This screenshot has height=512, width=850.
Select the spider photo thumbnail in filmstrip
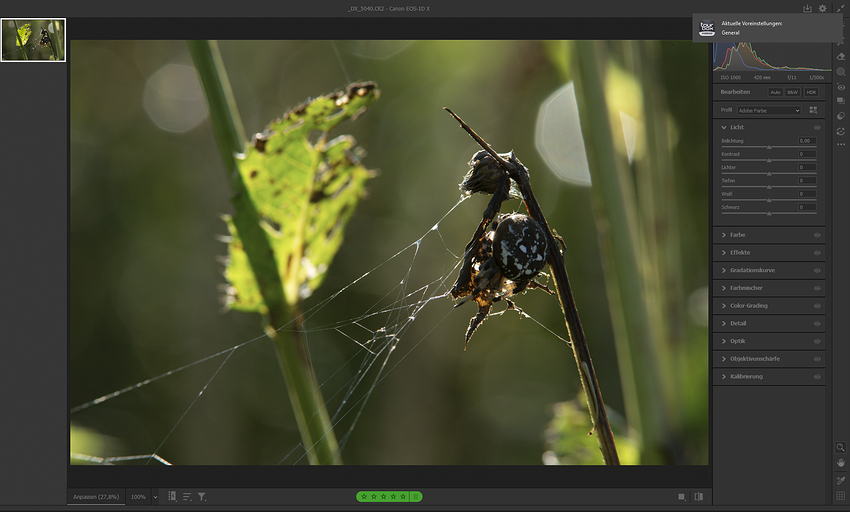33,40
